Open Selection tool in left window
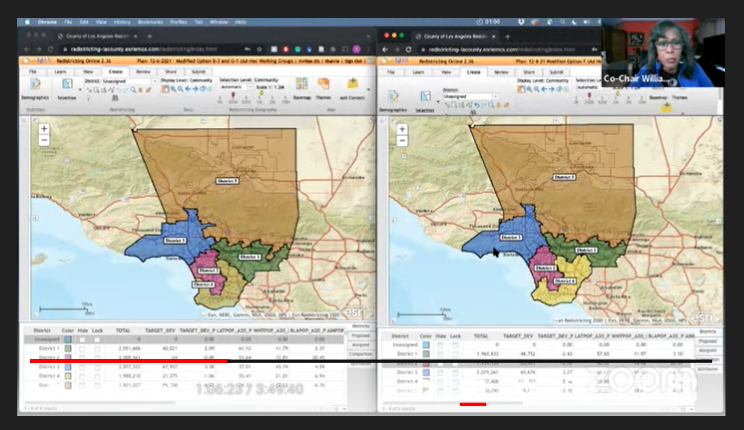The height and width of the screenshot is (430, 744). click(x=67, y=89)
